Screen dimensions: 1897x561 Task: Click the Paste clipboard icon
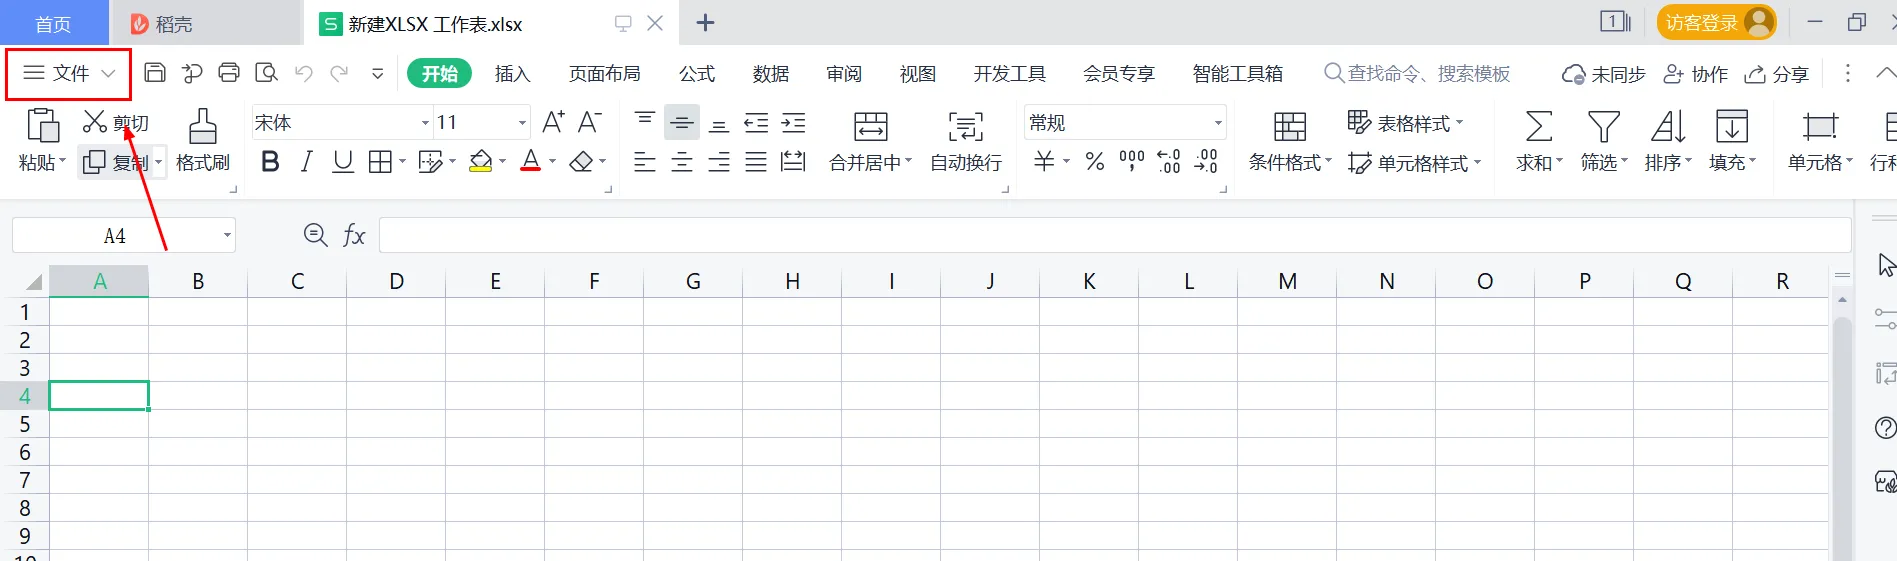point(42,127)
